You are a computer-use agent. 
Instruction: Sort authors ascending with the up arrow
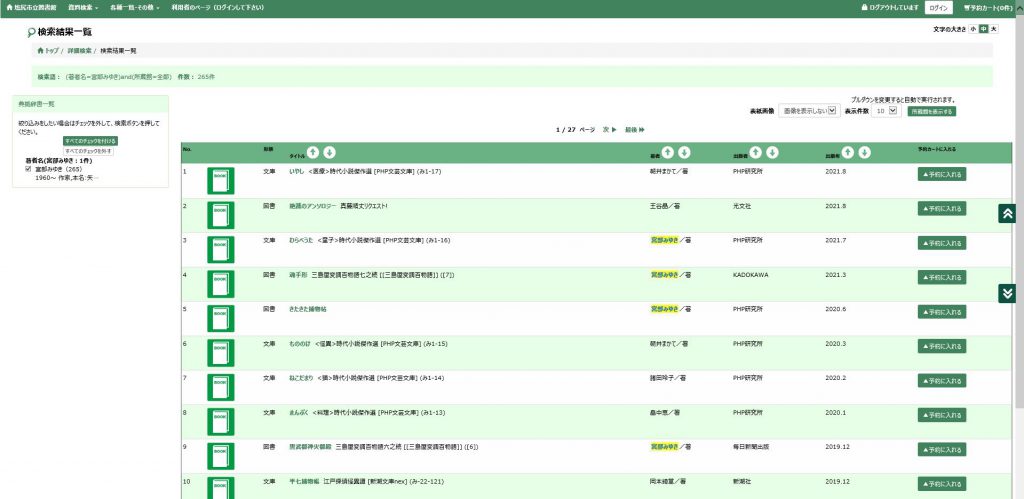pyautogui.click(x=667, y=152)
